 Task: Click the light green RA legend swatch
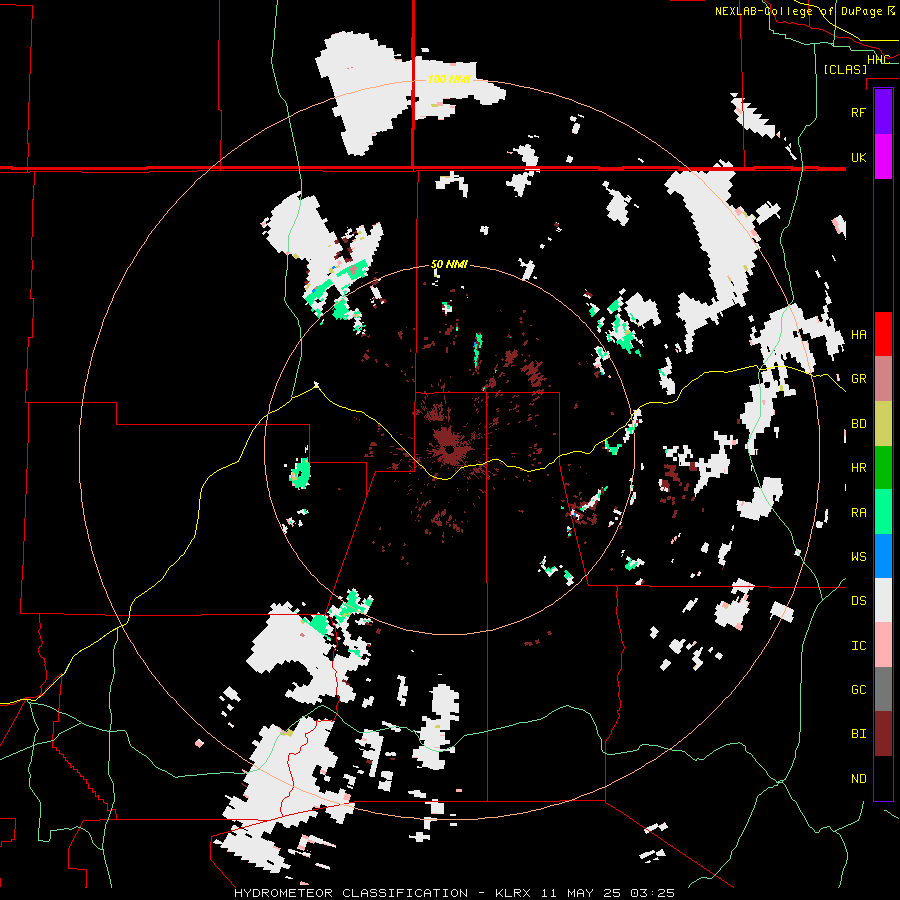(883, 512)
